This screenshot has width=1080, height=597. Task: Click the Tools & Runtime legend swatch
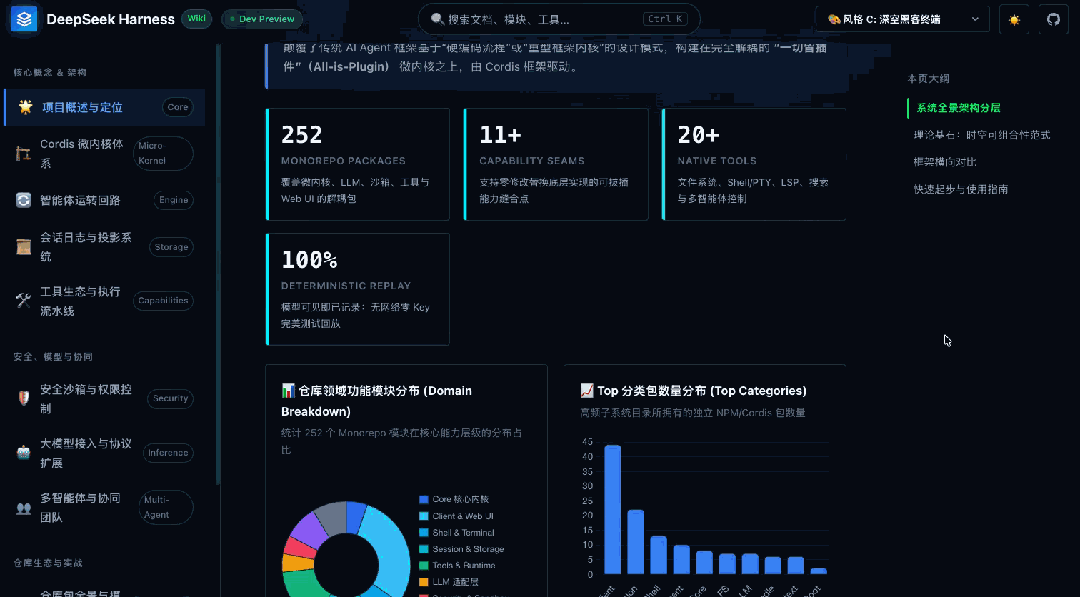(424, 565)
